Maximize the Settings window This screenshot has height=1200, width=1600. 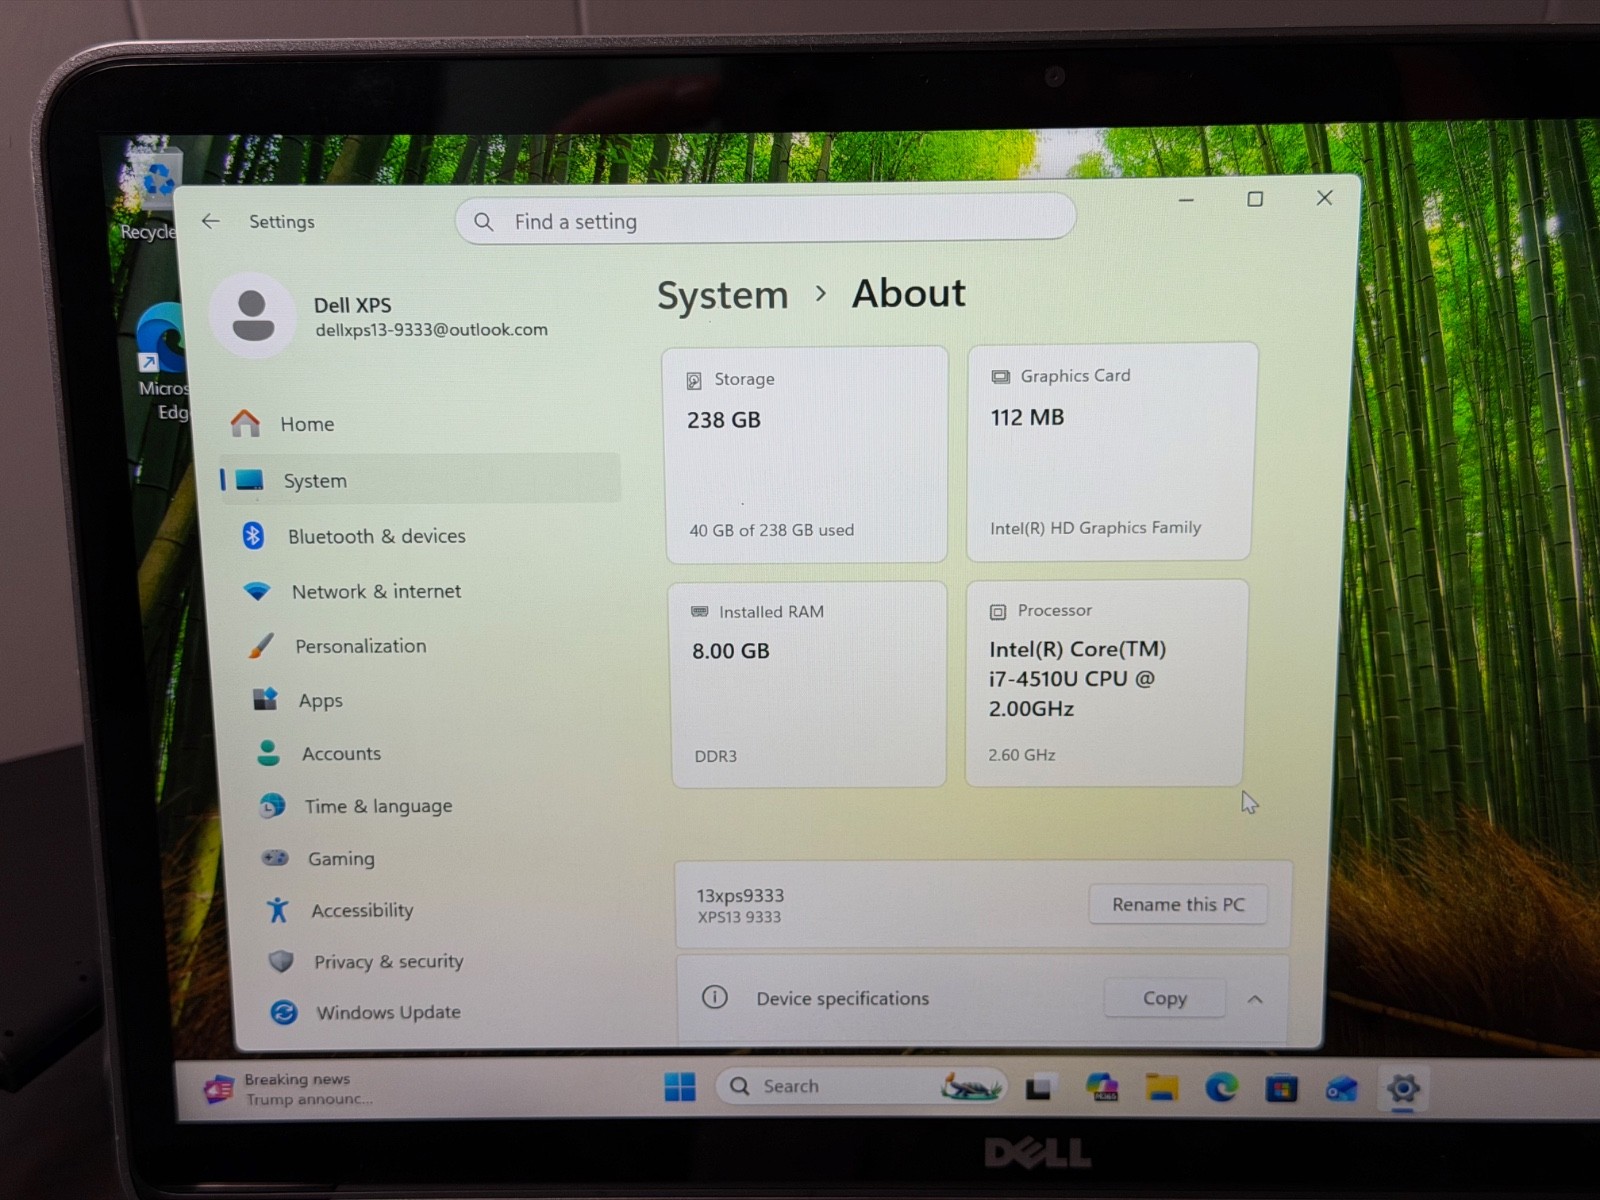1255,199
